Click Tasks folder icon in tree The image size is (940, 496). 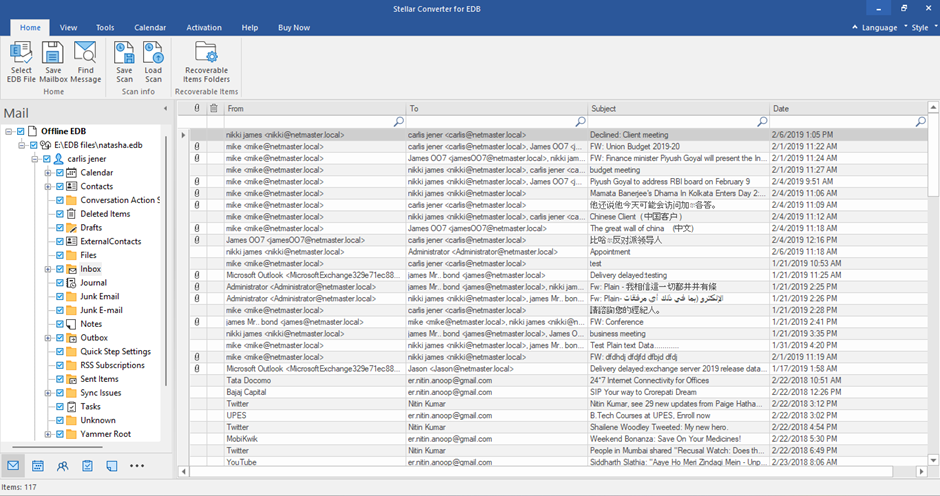pos(71,407)
